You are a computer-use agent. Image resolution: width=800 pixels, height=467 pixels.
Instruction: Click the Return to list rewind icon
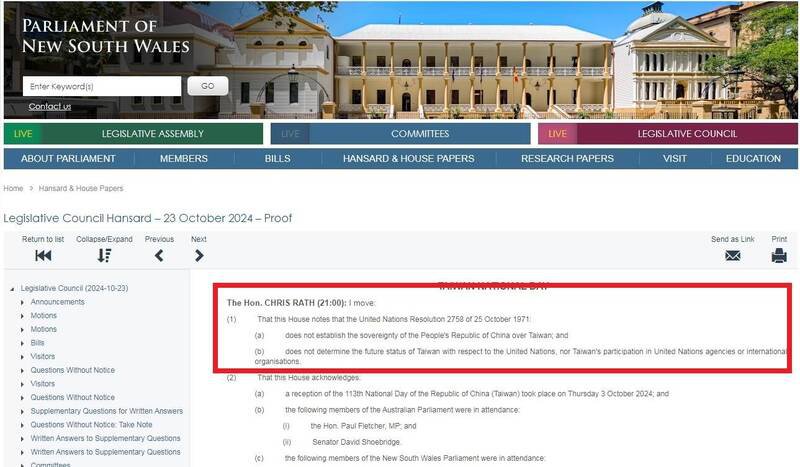pyautogui.click(x=43, y=255)
